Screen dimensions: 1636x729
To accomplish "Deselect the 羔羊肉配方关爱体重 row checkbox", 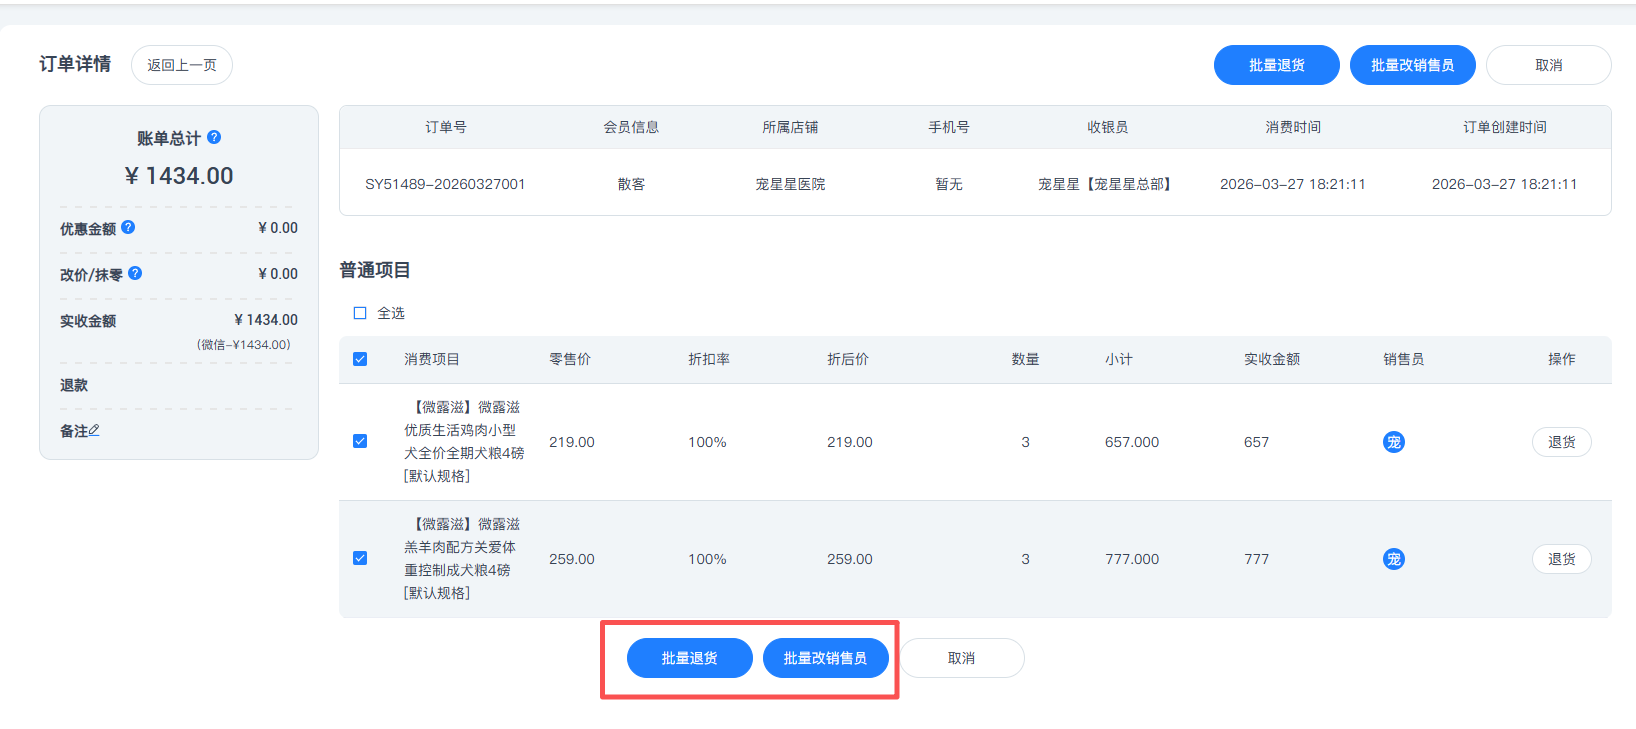I will 360,558.
